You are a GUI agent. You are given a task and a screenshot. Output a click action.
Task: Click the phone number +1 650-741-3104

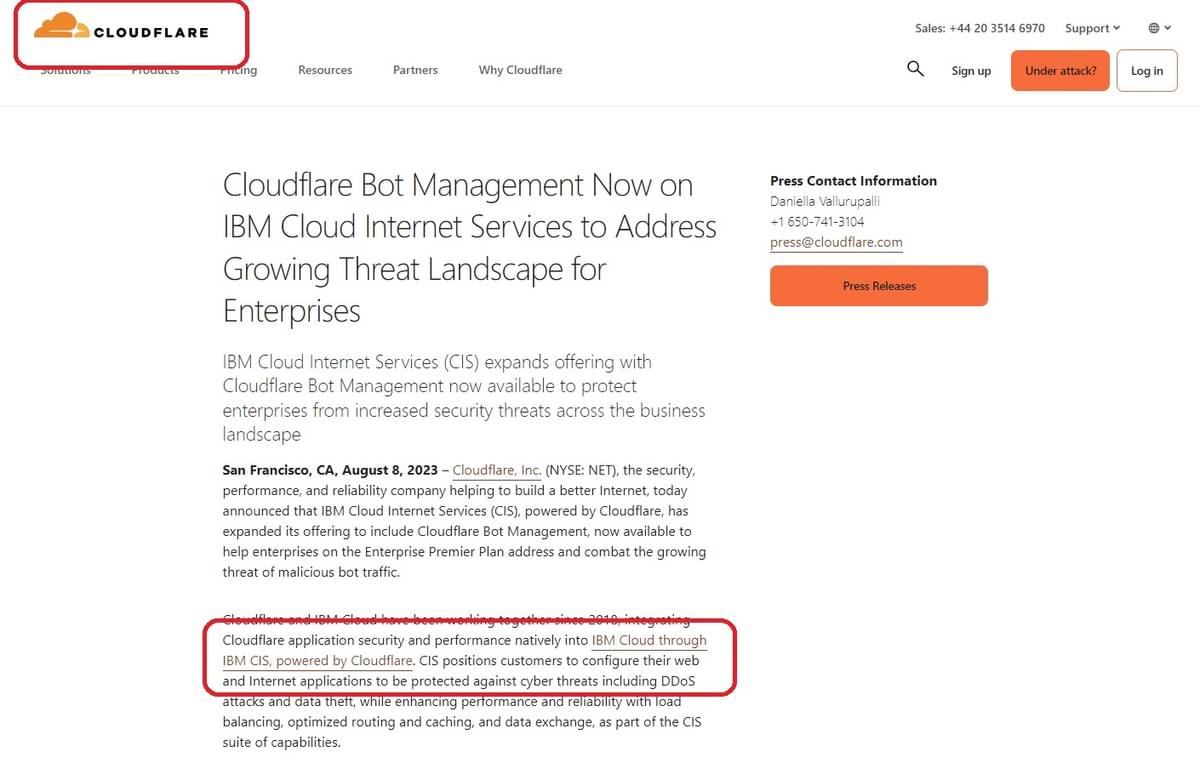817,222
